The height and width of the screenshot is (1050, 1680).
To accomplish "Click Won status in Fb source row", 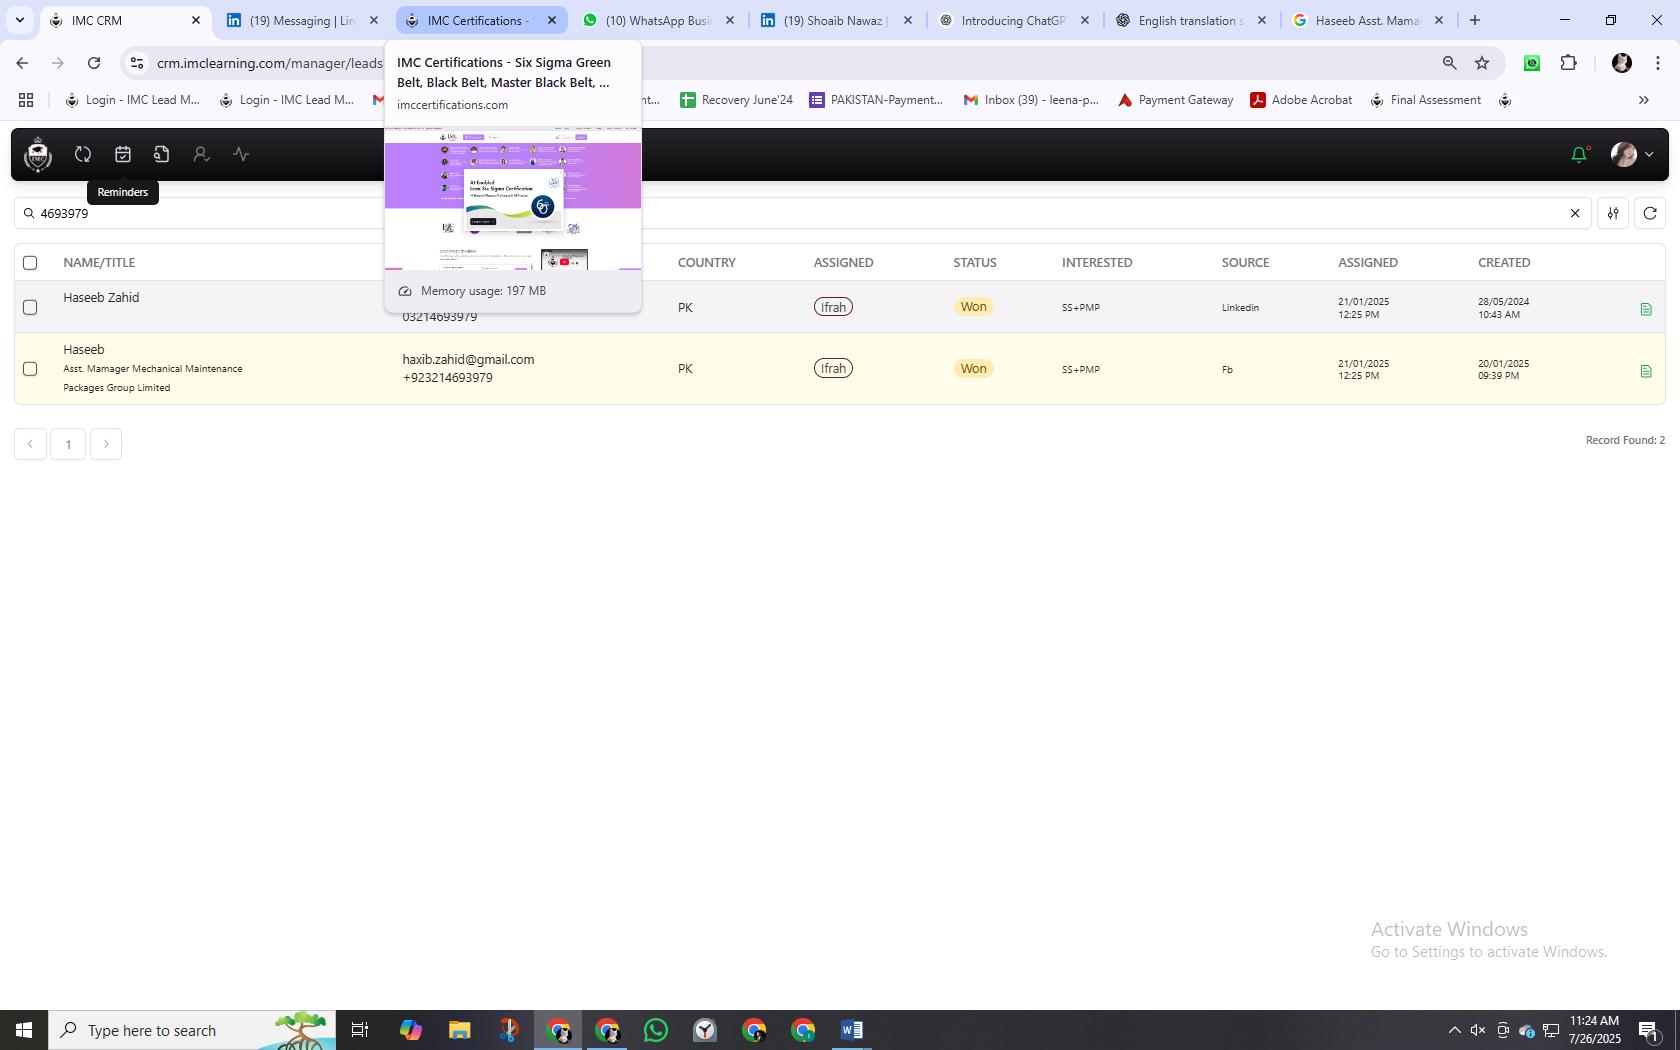I will pos(973,369).
